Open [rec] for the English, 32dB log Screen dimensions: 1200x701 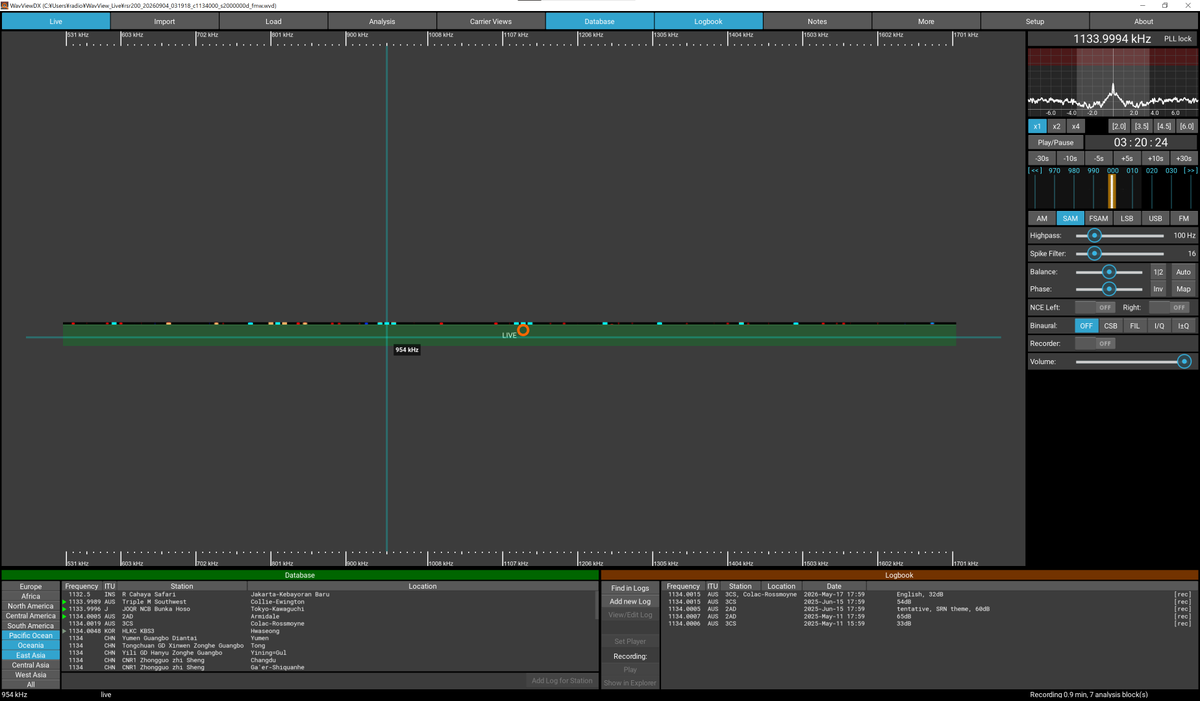click(x=1182, y=594)
